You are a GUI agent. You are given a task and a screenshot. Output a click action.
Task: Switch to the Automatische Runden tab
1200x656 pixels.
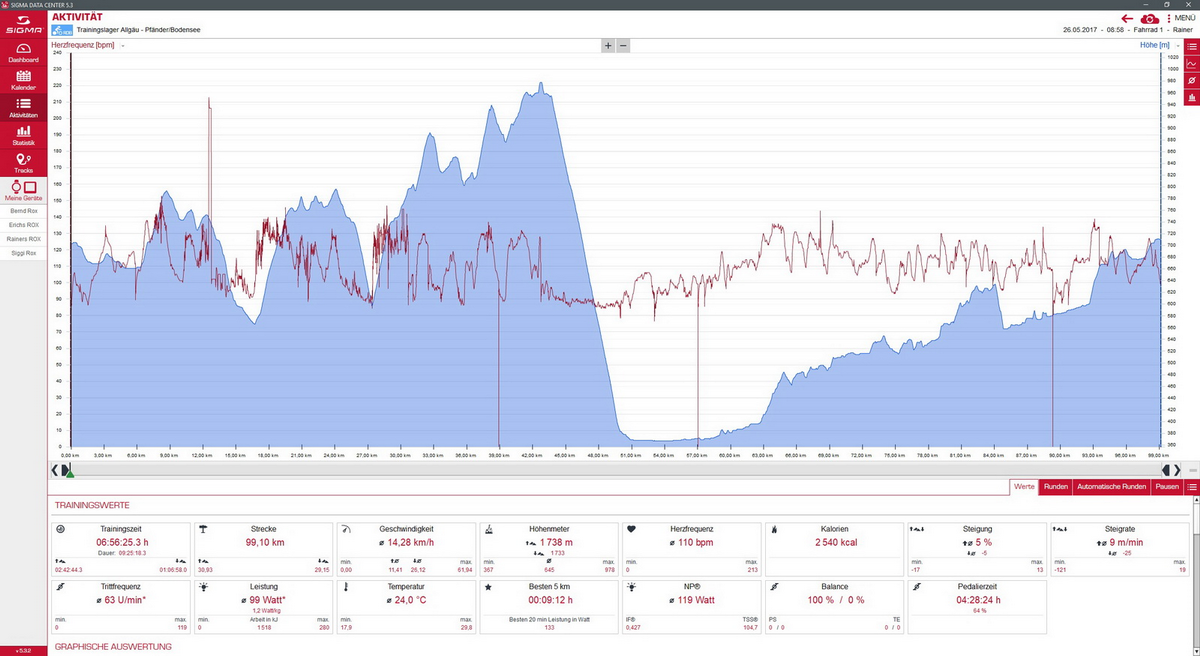1111,487
